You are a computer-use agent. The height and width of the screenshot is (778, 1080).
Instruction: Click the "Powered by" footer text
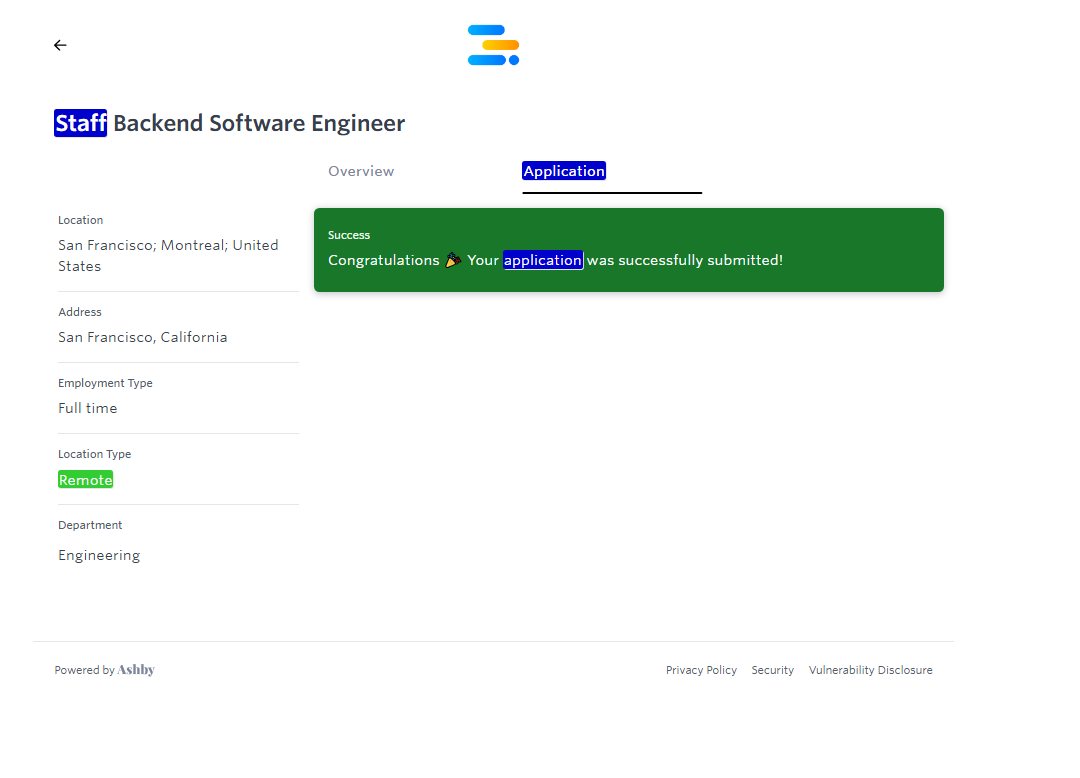84,670
